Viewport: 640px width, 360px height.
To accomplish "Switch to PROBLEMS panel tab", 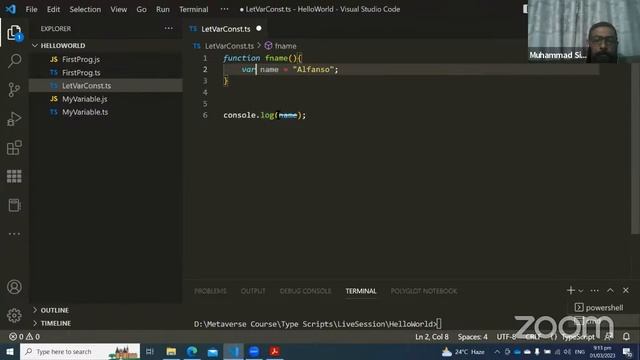I will [210, 291].
